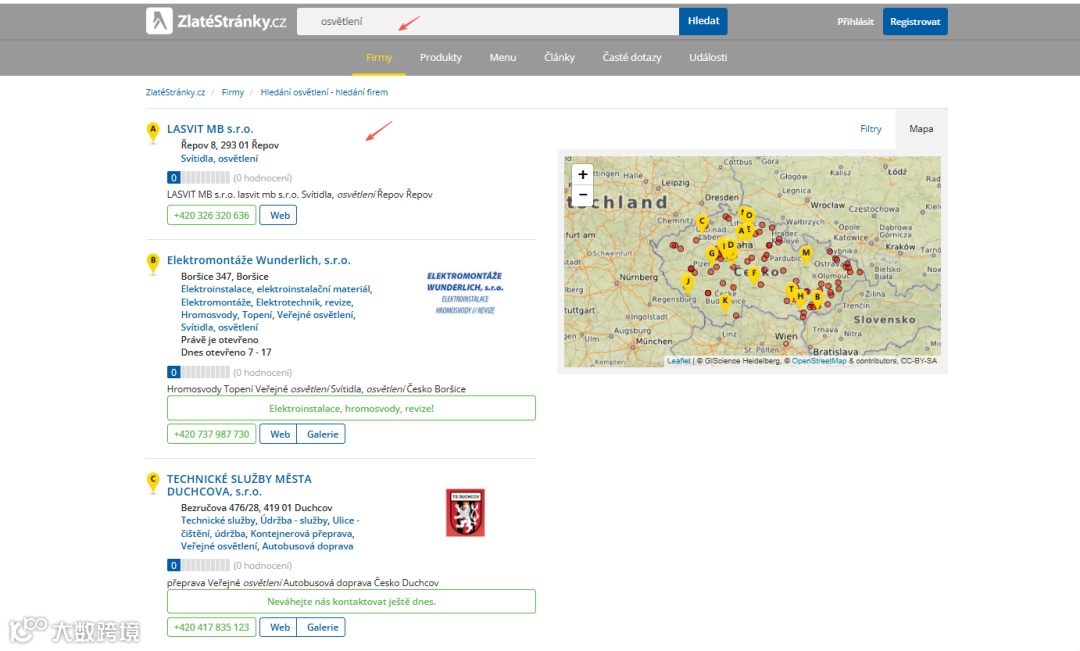Click the Registrovat button
Image resolution: width=1080 pixels, height=651 pixels.
(x=915, y=21)
